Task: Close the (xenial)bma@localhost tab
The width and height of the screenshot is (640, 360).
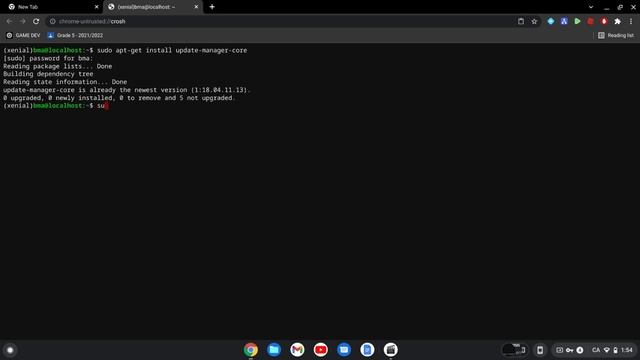Action: [196, 7]
